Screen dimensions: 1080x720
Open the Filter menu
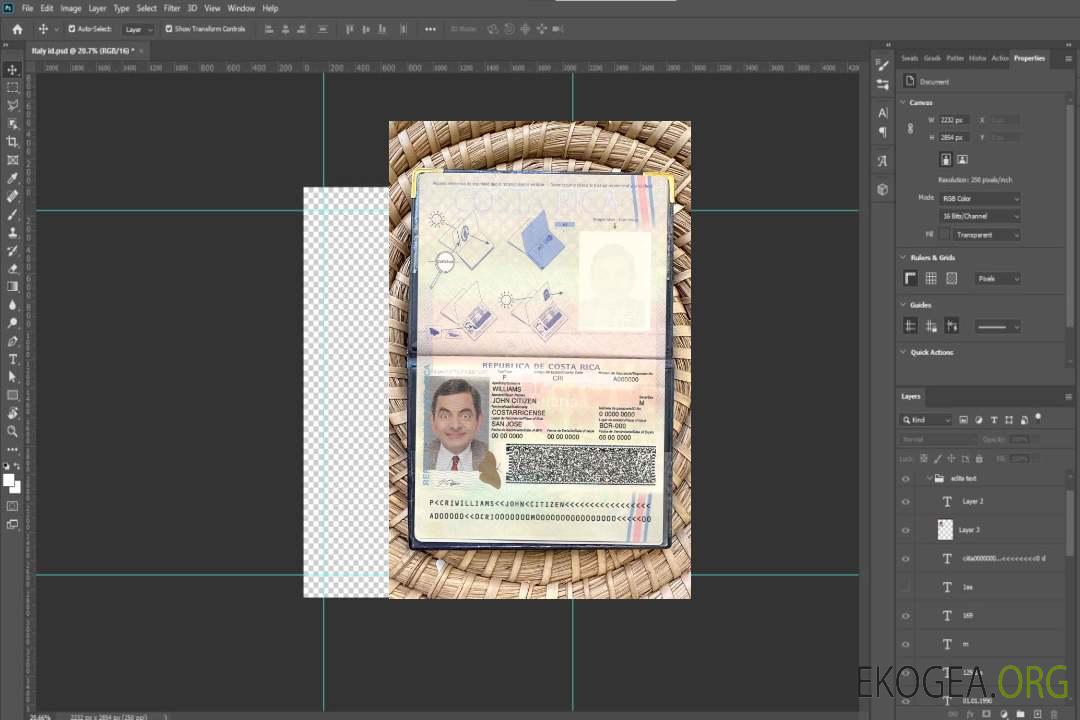[x=172, y=8]
